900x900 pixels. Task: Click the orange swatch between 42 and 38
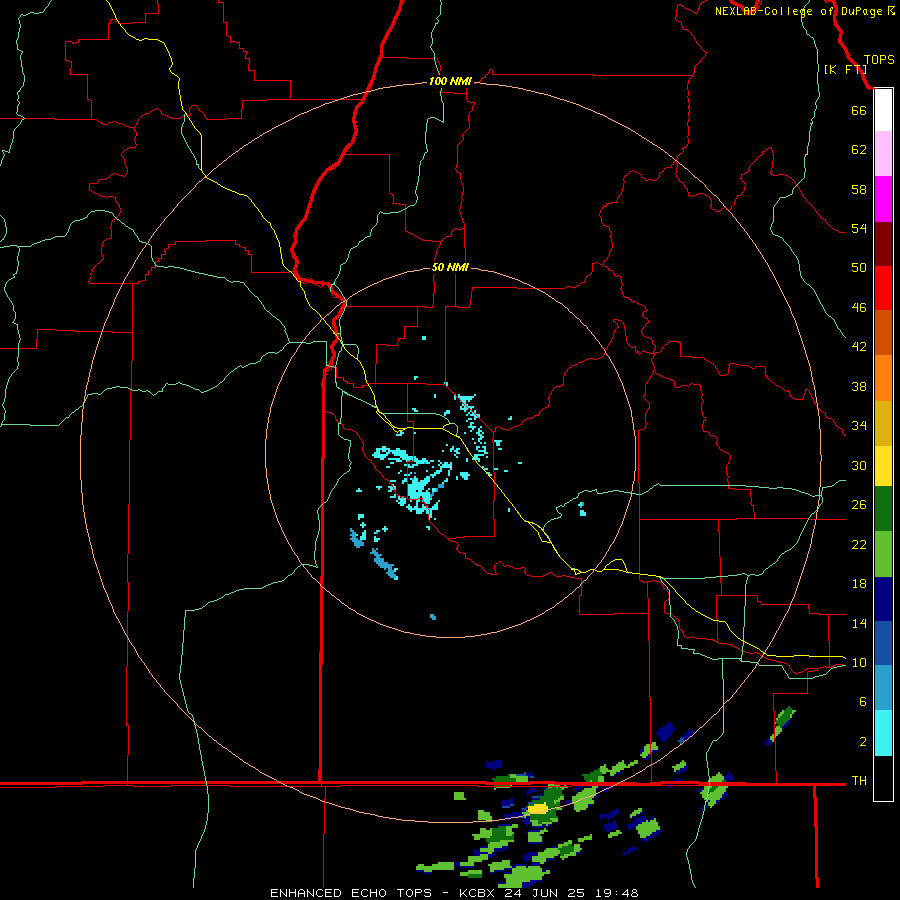pyautogui.click(x=883, y=378)
